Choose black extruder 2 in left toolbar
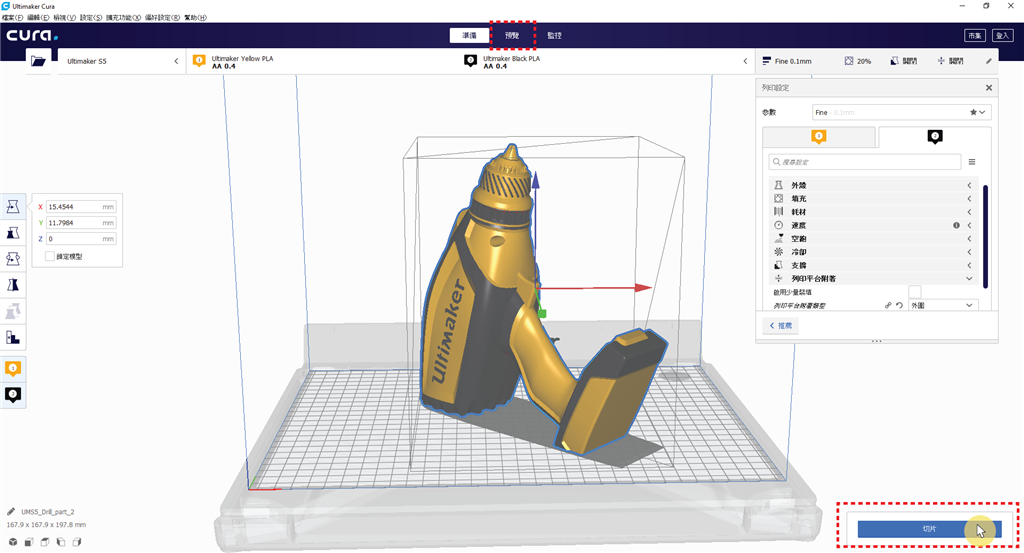 14,395
